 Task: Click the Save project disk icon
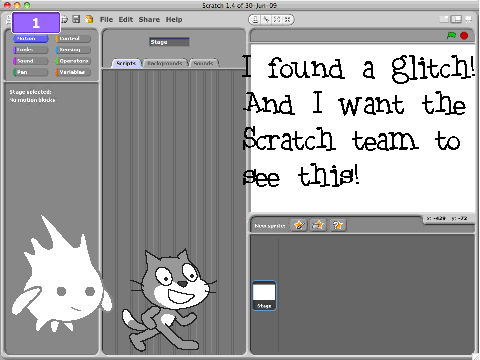(76, 19)
